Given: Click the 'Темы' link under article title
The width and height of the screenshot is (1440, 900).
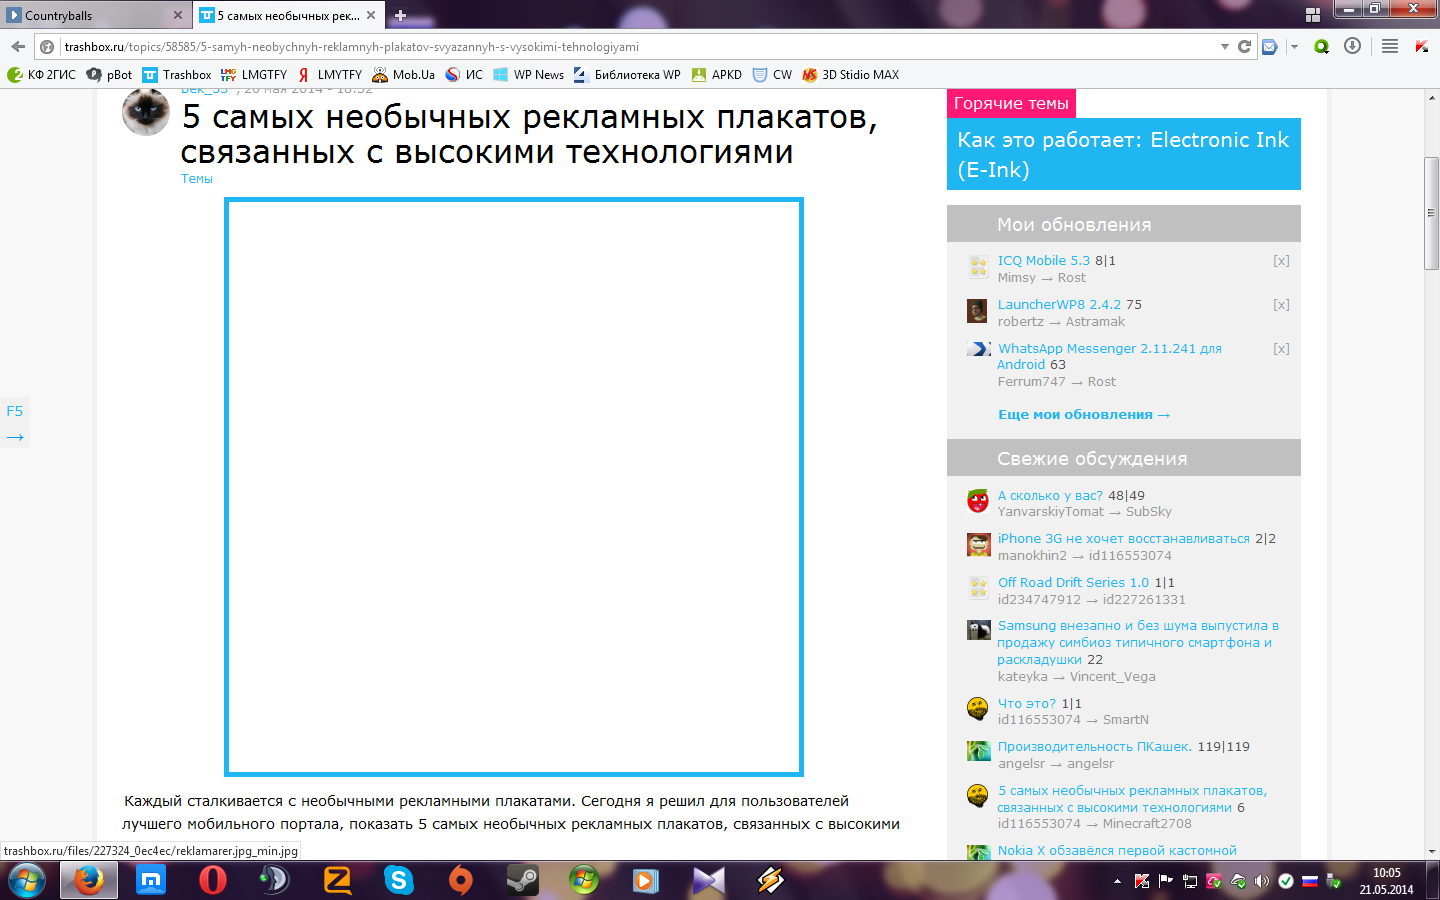Looking at the screenshot, I should [196, 178].
